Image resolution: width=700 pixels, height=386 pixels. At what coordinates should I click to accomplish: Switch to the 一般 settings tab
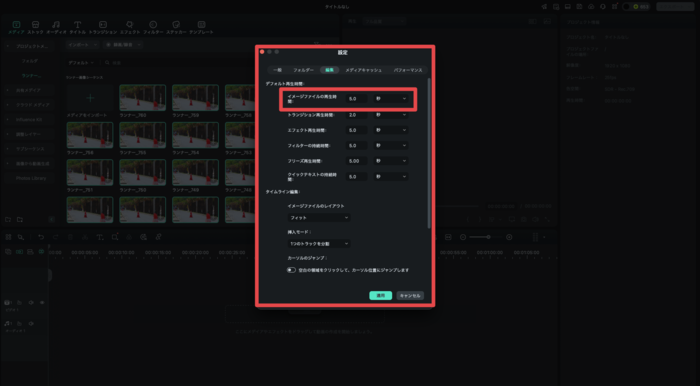click(277, 70)
